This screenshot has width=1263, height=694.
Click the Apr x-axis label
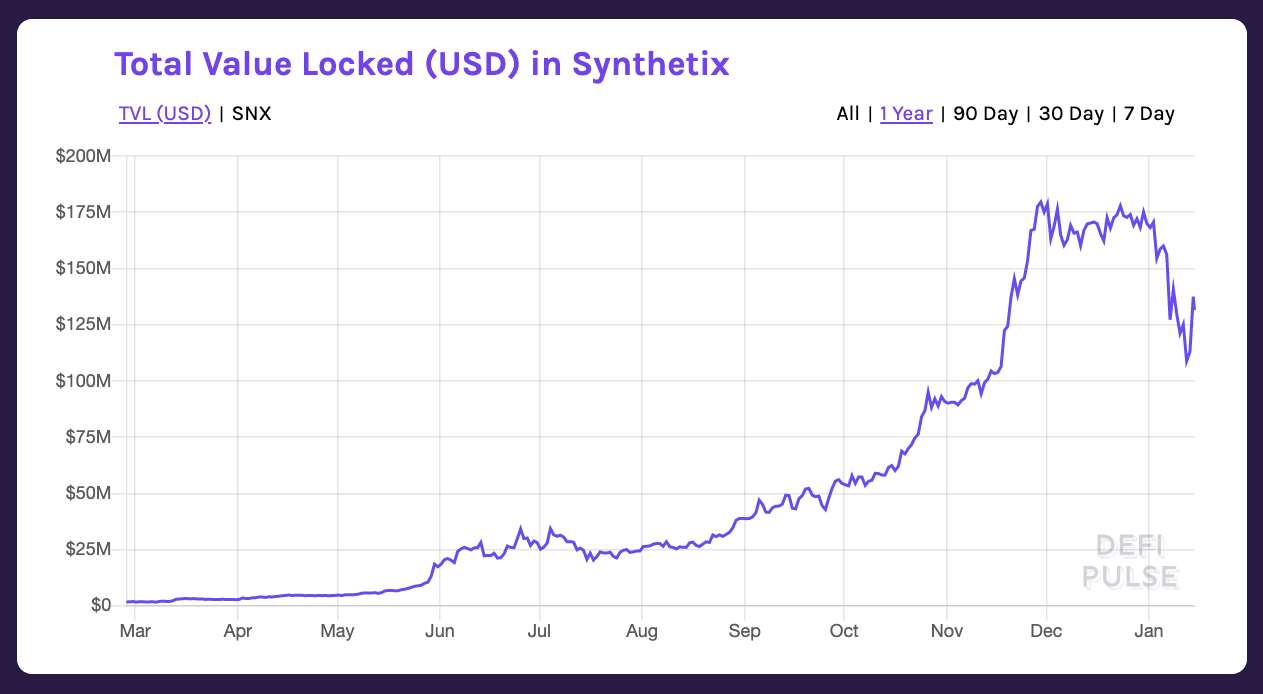click(x=237, y=631)
